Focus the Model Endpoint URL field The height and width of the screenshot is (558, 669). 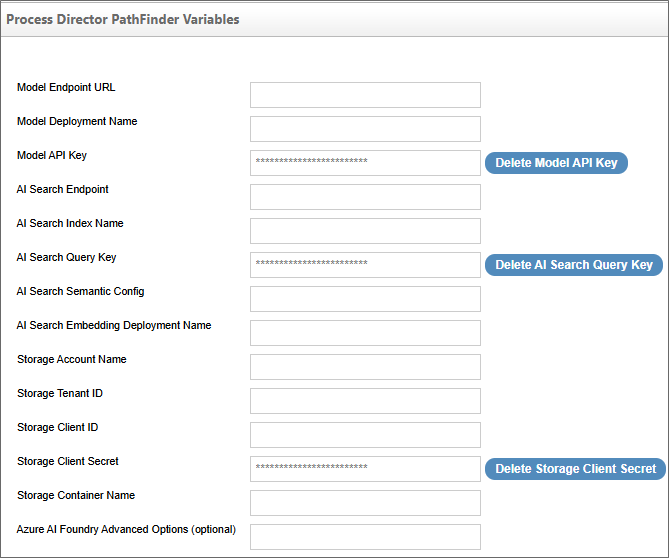tap(365, 95)
